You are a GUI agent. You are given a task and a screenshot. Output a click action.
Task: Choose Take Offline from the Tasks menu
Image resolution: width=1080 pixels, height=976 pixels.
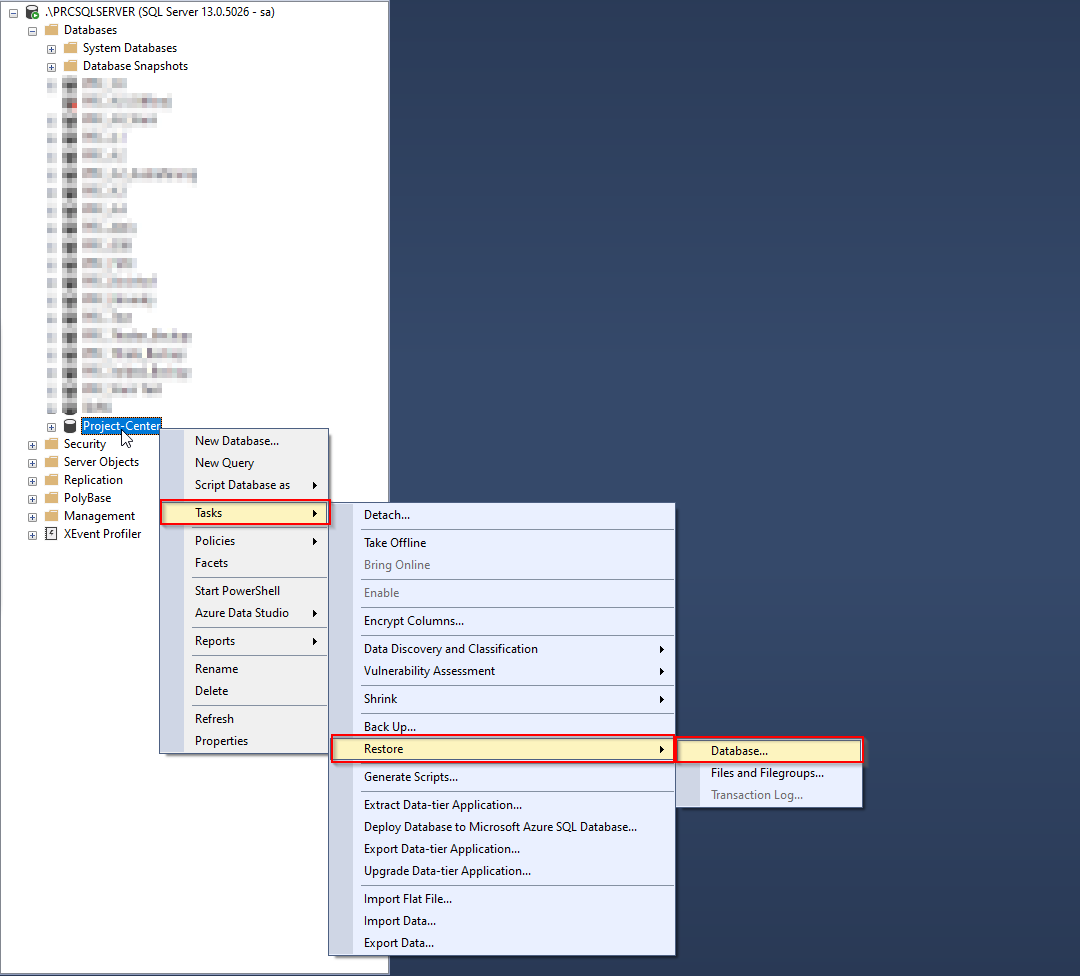pyautogui.click(x=395, y=543)
